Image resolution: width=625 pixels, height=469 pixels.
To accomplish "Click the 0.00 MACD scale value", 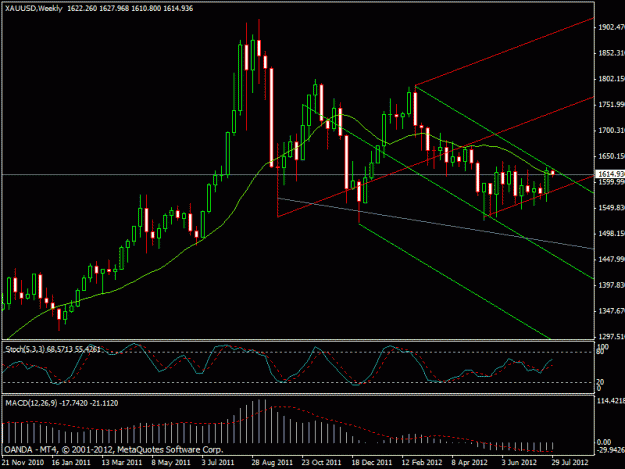I will 604,442.
